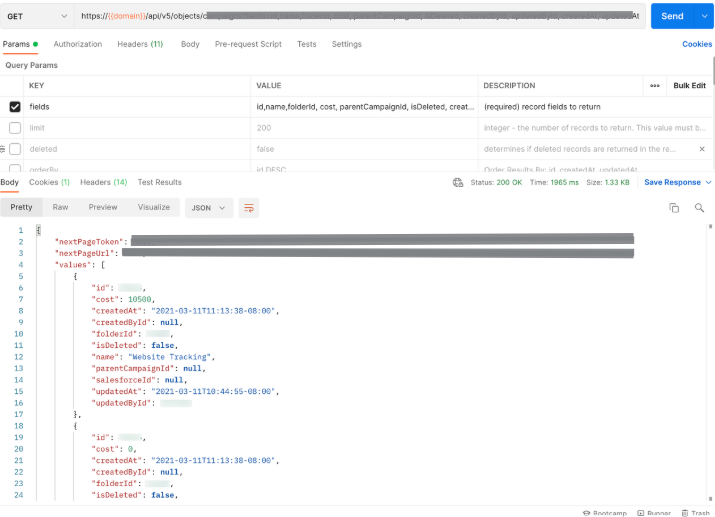Viewport: 715px width, 517px height.
Task: Uncheck the 'fields' query param checkbox
Action: click(15, 107)
